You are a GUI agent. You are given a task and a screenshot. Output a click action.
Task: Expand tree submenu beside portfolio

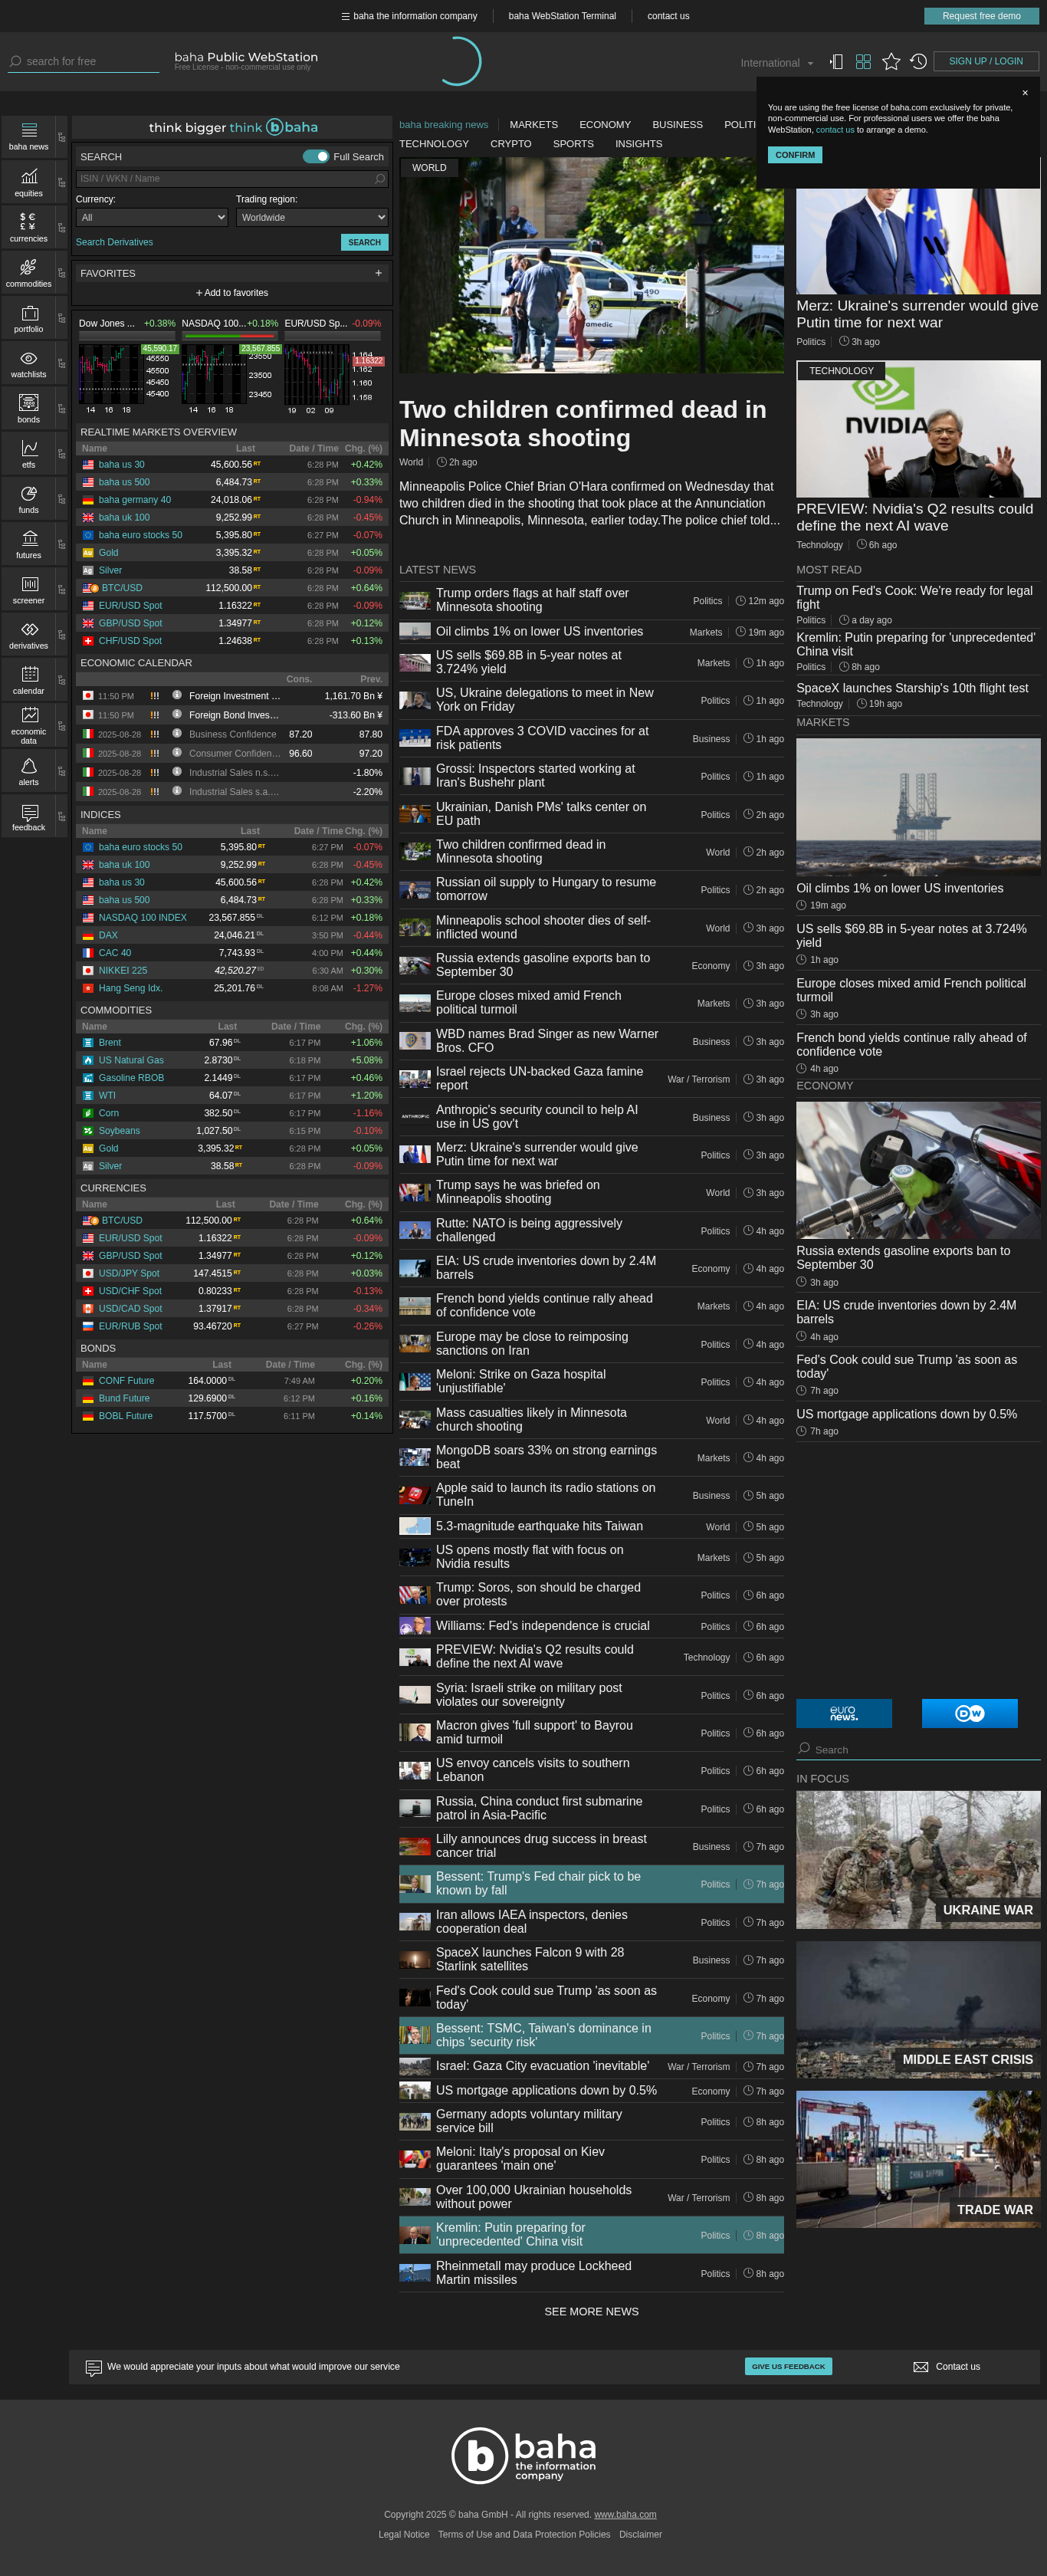[x=61, y=318]
